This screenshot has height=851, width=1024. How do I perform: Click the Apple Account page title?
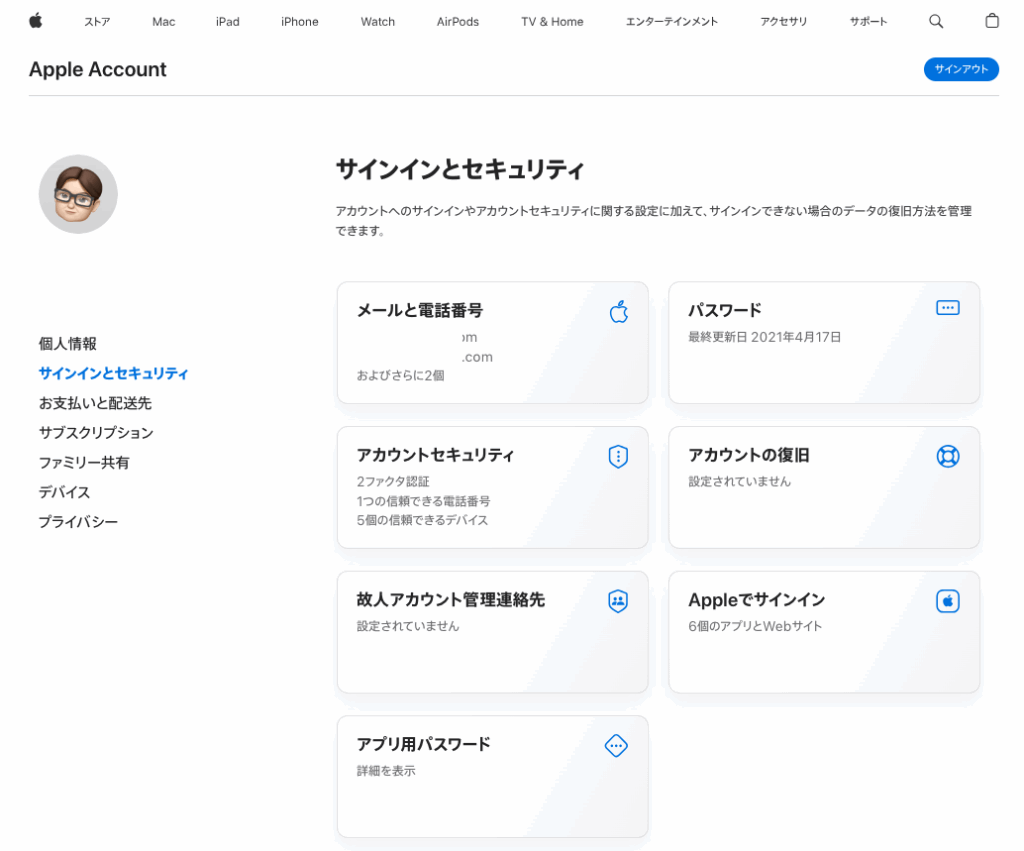tap(98, 69)
